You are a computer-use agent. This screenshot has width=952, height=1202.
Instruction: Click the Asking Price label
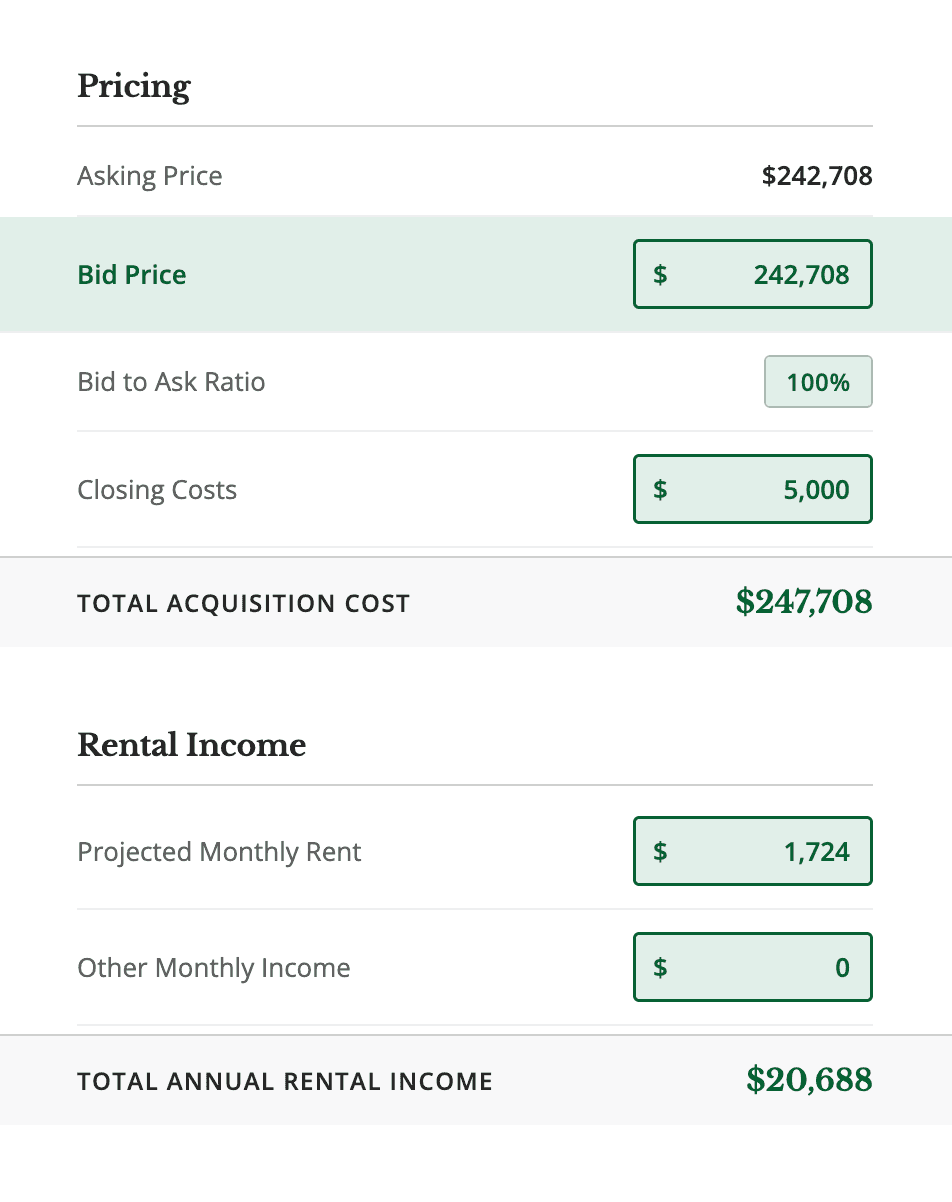coord(150,176)
